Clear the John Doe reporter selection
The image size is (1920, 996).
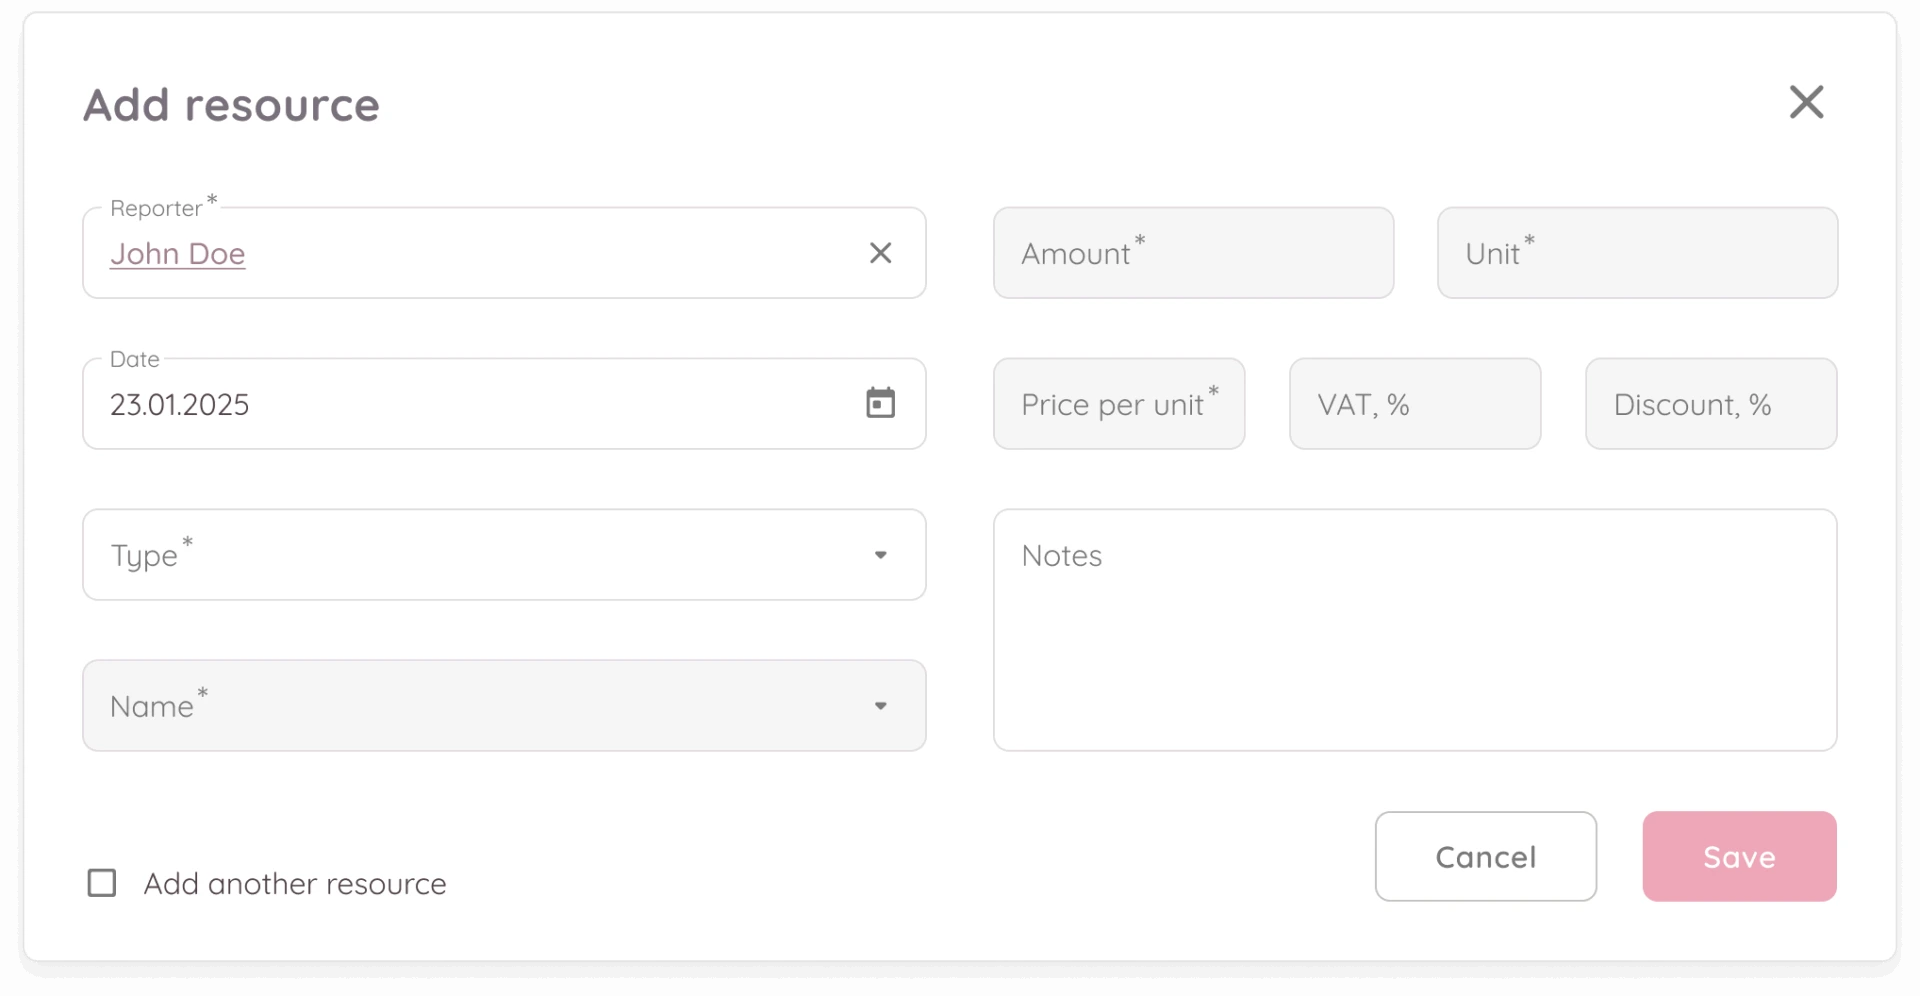[880, 253]
